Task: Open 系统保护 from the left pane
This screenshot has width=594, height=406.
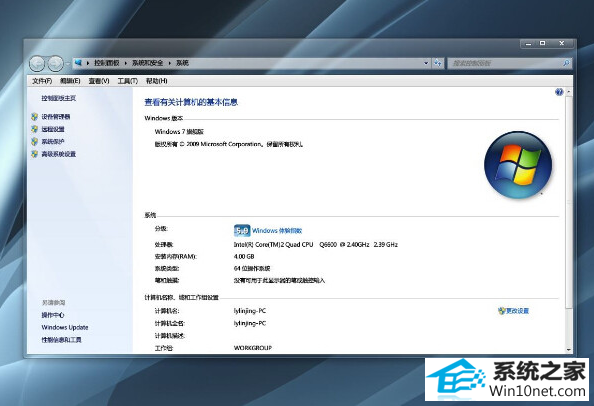Action: 53,142
